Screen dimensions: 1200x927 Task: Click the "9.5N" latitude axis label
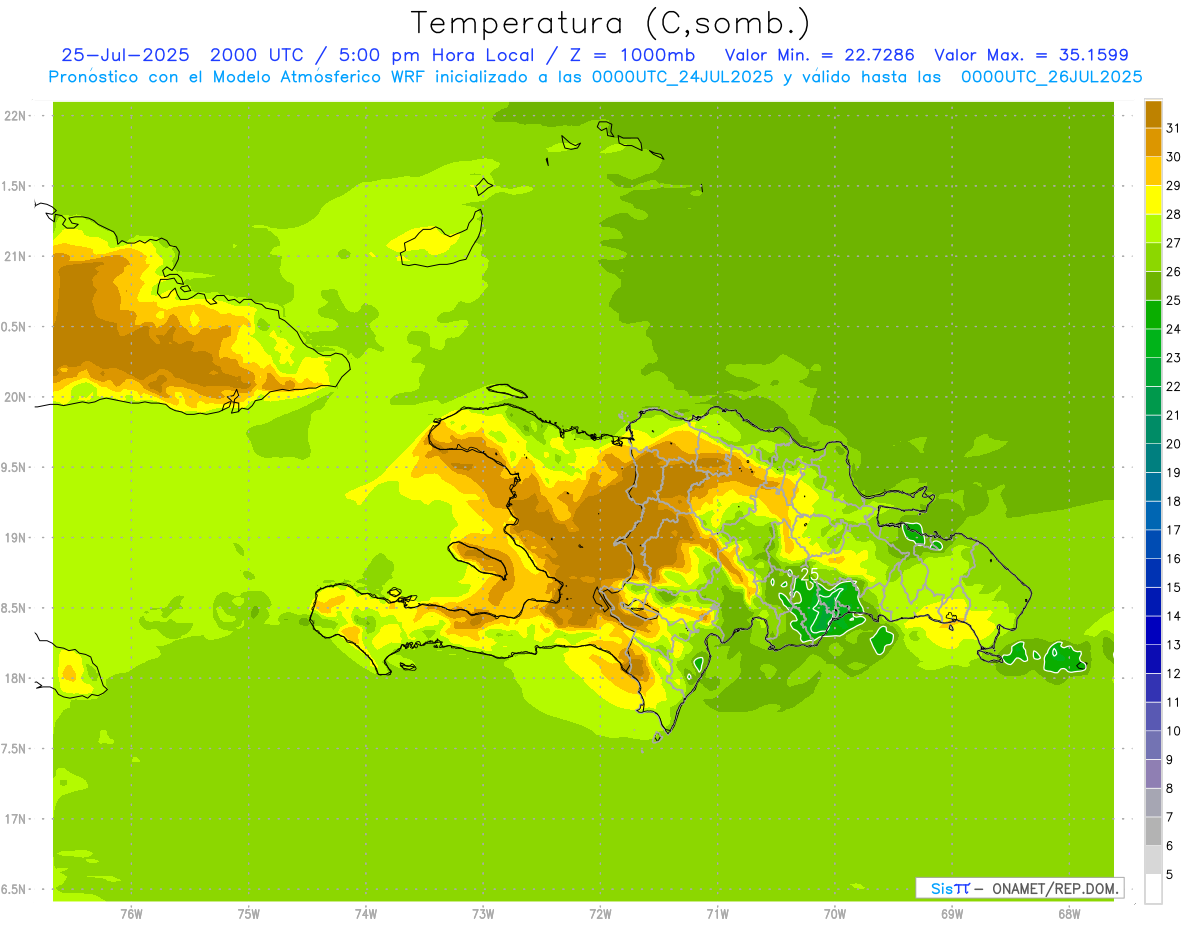[15, 467]
